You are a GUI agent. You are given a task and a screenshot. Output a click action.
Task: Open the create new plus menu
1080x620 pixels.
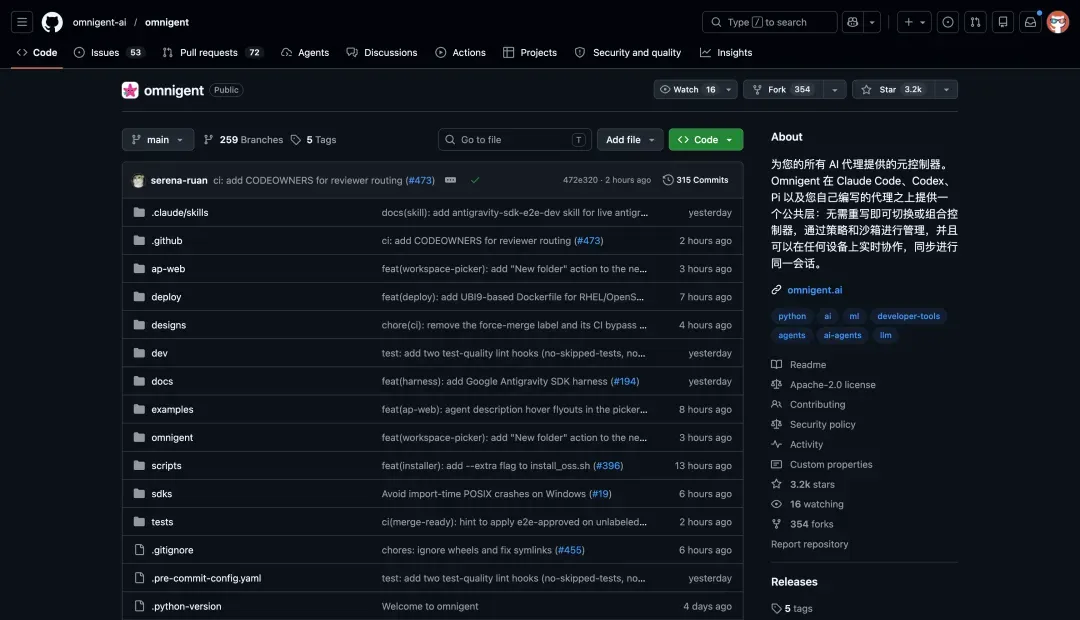(915, 22)
